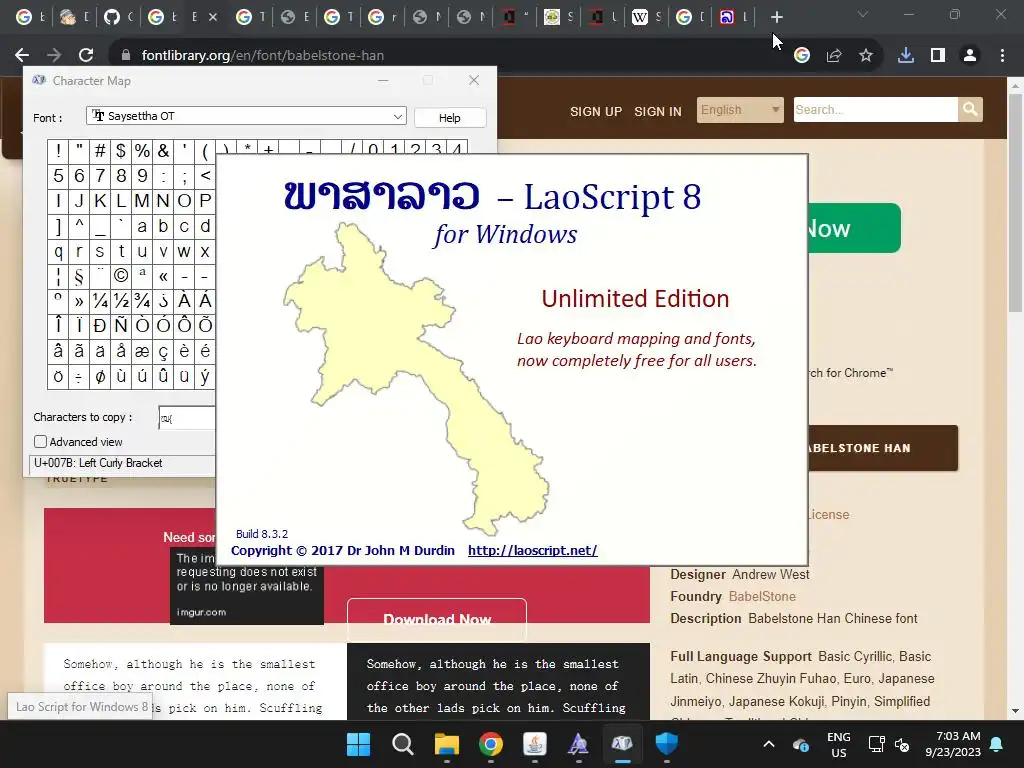Screen dimensions: 1024x768
Task: Select the % character in Character Map
Action: click(142, 152)
